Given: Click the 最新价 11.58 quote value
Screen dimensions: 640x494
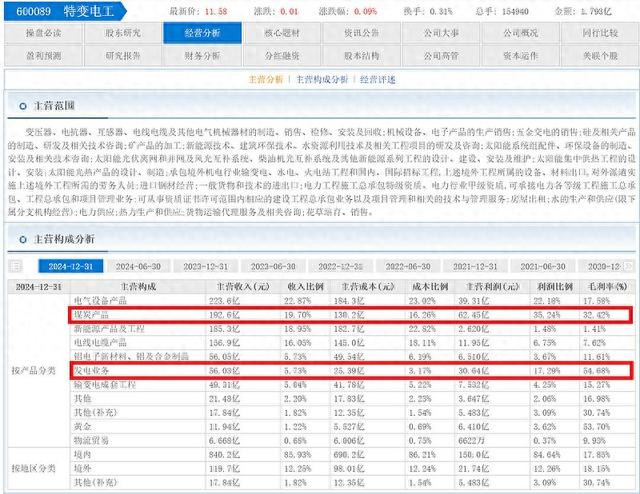Looking at the screenshot, I should pyautogui.click(x=216, y=11).
